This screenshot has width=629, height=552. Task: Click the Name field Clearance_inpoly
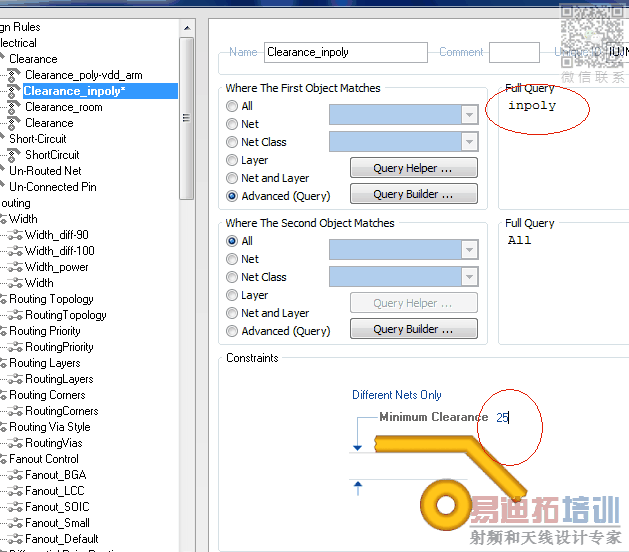(345, 52)
